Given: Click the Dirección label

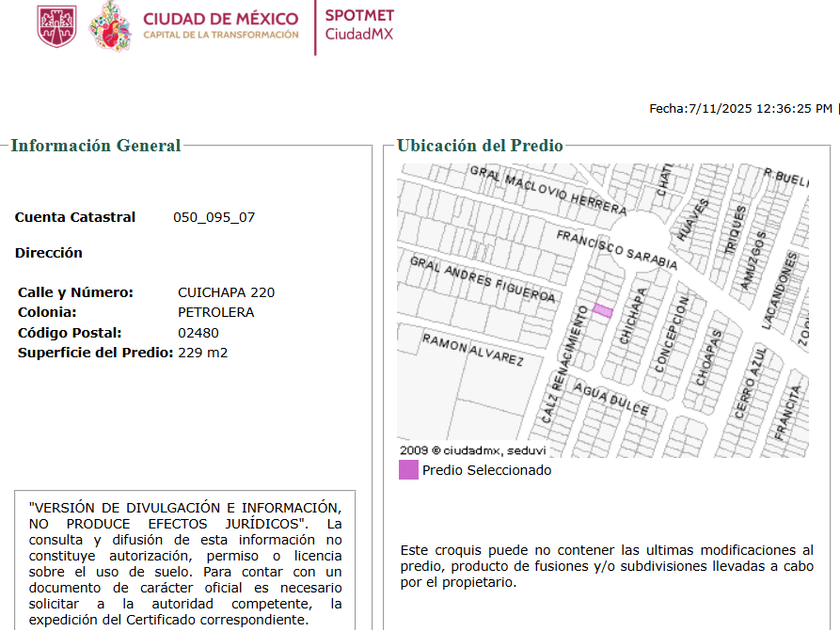Looking at the screenshot, I should point(49,253).
